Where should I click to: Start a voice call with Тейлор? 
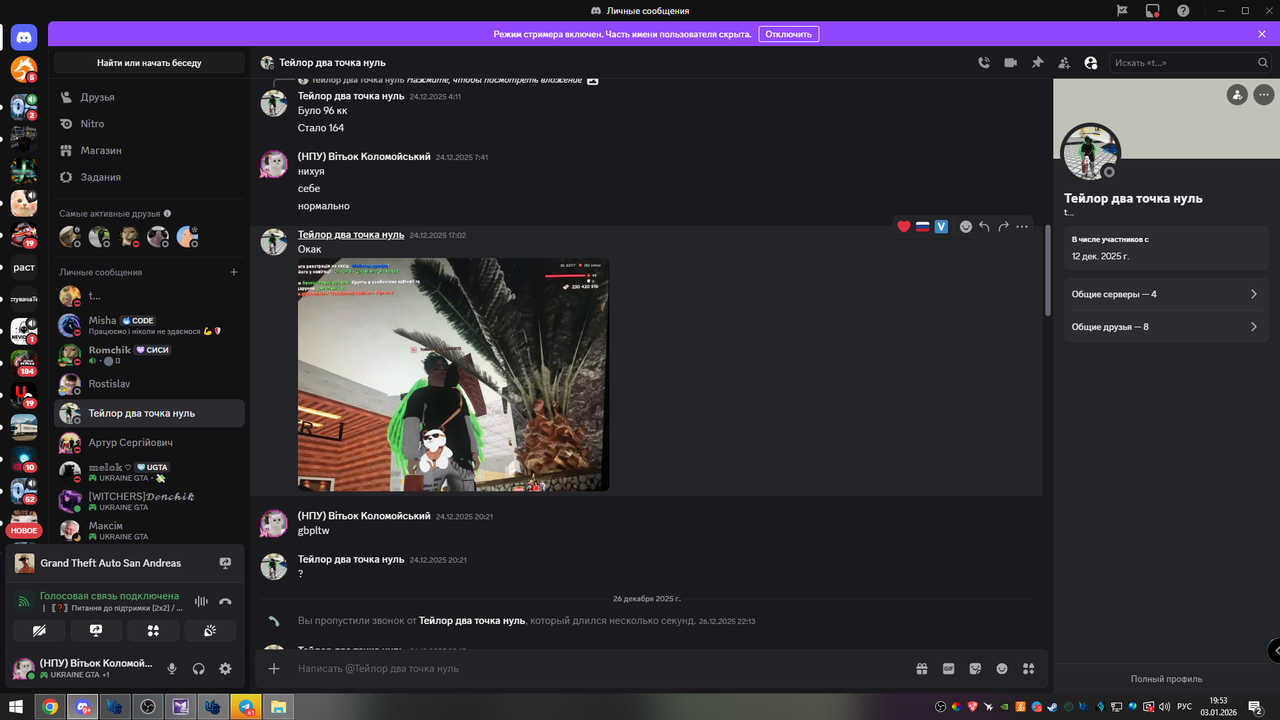tap(984, 63)
